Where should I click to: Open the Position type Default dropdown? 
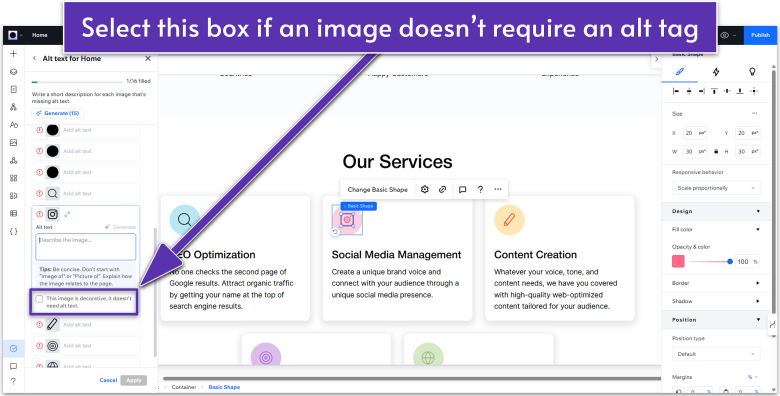716,354
